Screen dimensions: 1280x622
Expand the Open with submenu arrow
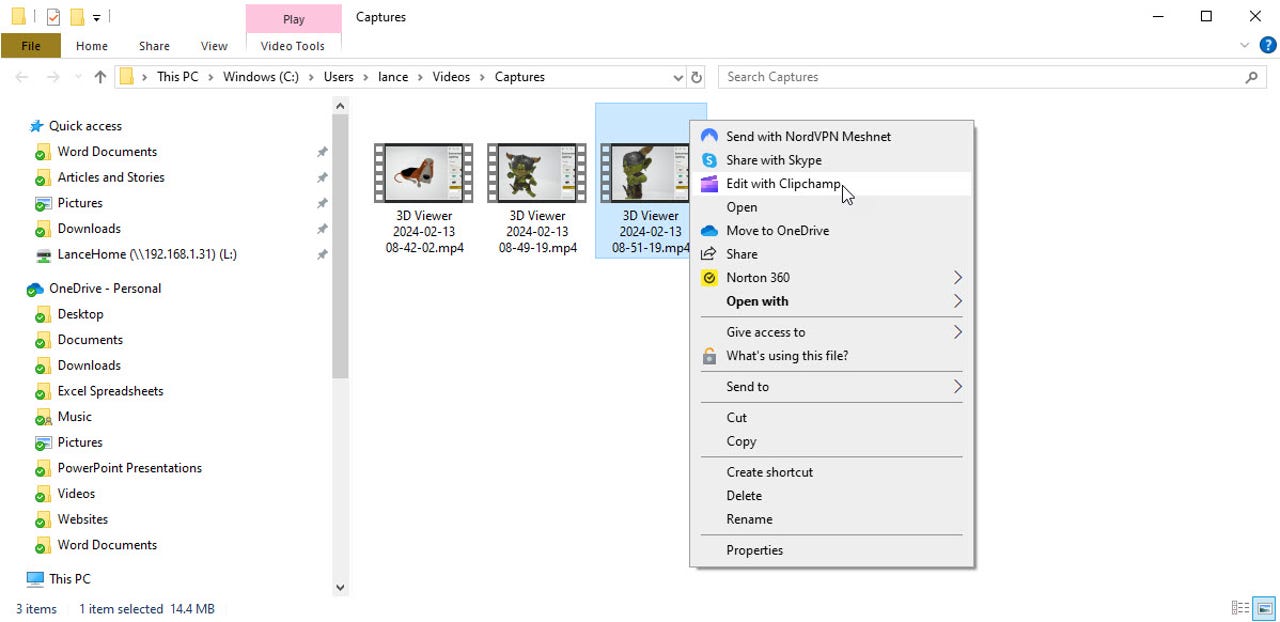[957, 301]
